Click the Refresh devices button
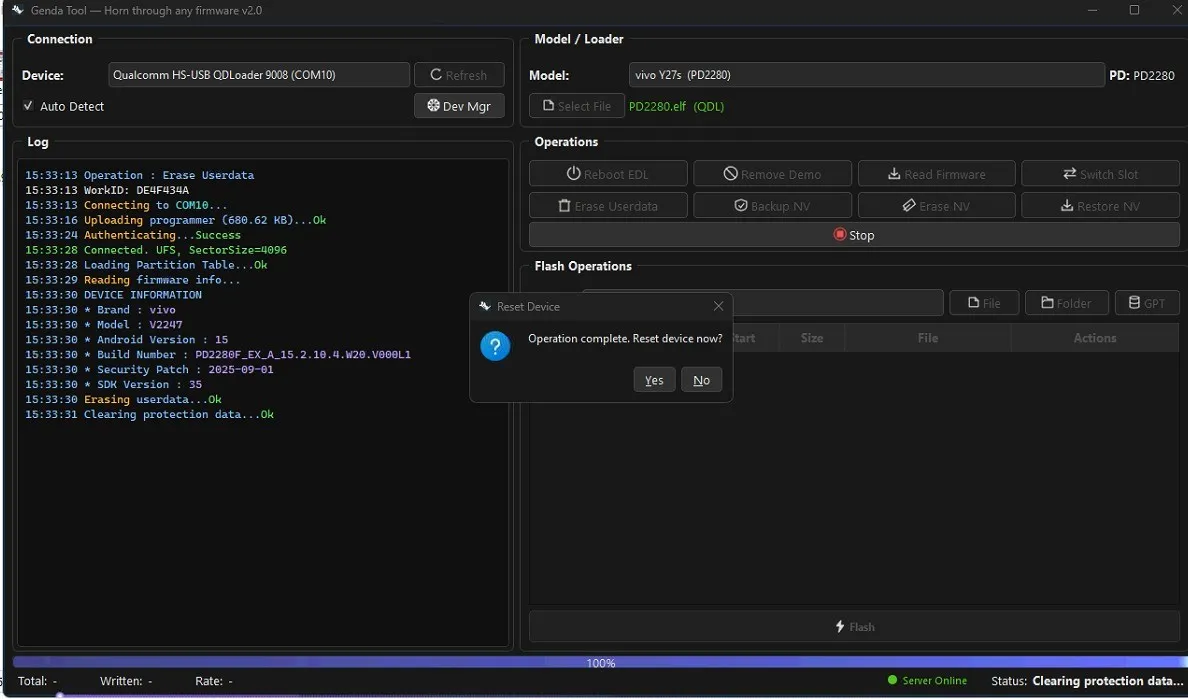 click(459, 75)
